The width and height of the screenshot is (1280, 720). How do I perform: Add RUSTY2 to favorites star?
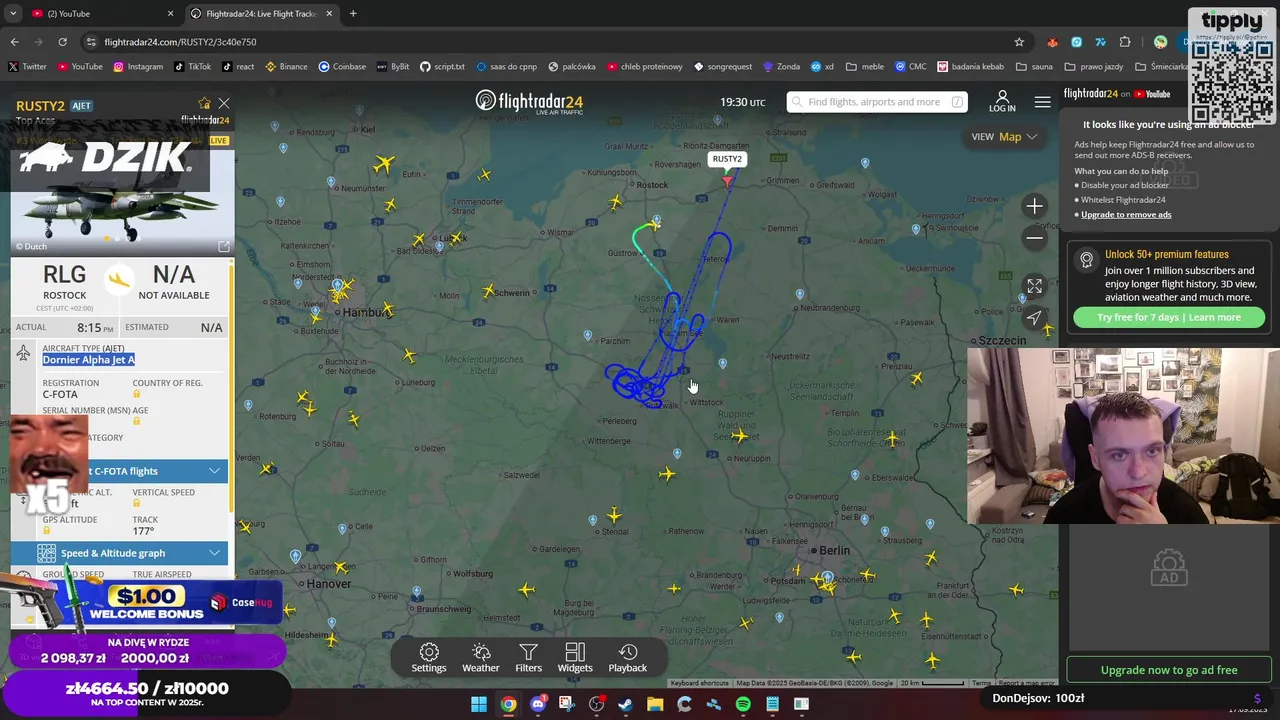(x=204, y=103)
